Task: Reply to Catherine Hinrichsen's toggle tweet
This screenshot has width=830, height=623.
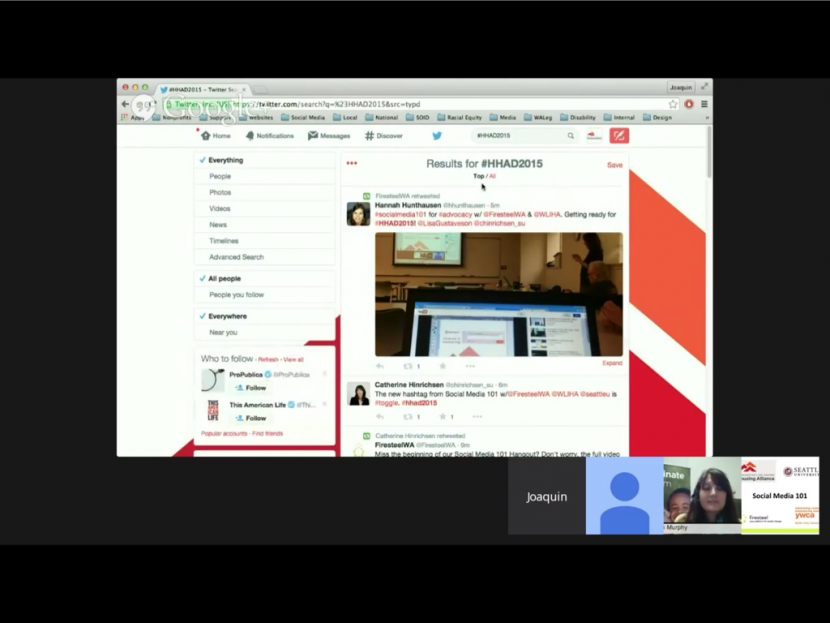Action: [380, 417]
